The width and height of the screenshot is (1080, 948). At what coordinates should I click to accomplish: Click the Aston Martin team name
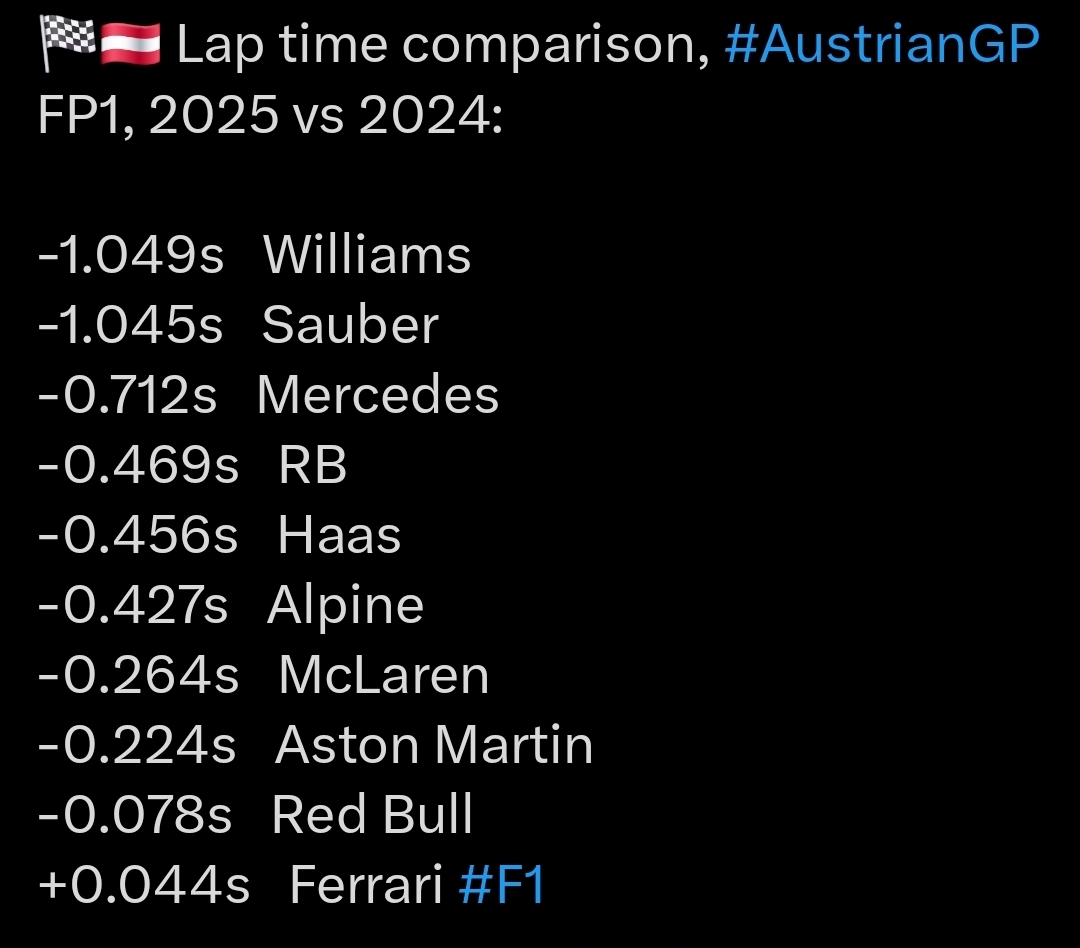434,745
